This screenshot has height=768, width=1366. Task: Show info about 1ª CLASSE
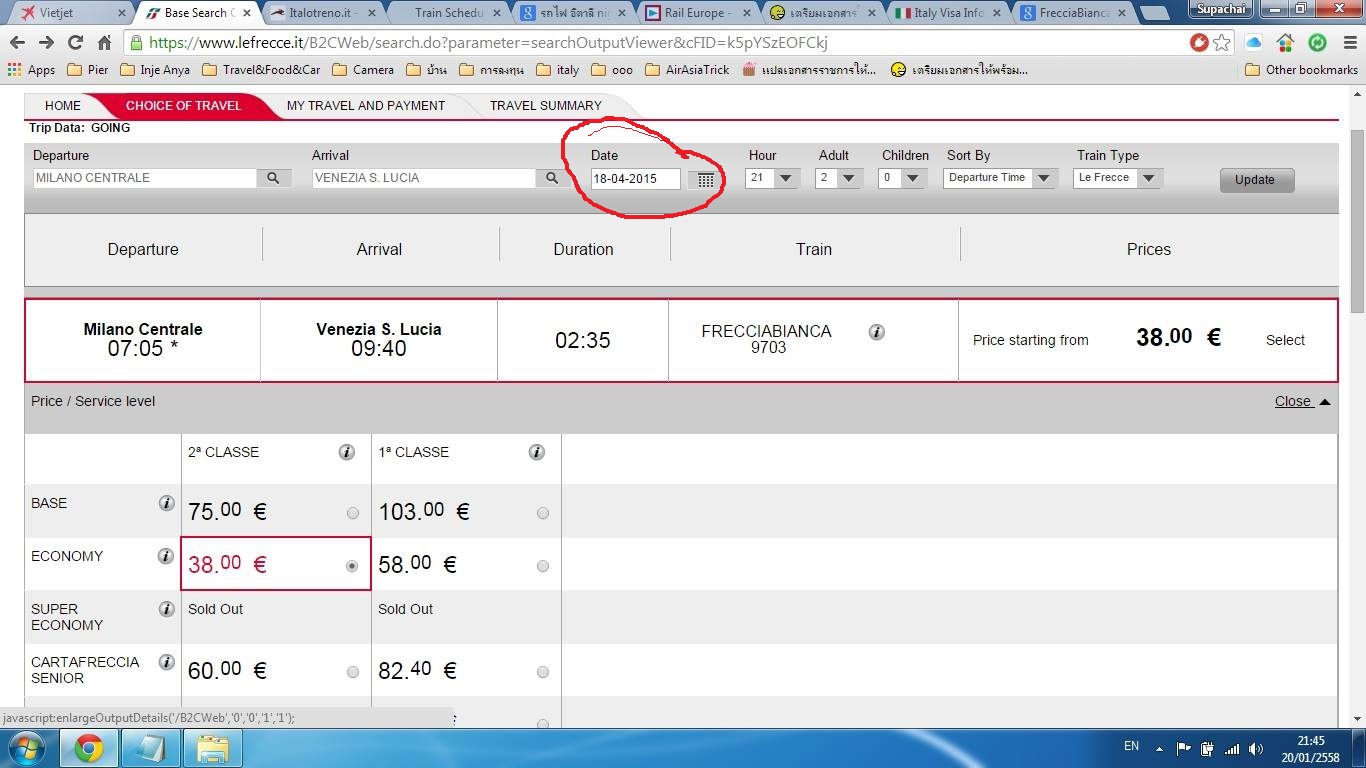536,452
